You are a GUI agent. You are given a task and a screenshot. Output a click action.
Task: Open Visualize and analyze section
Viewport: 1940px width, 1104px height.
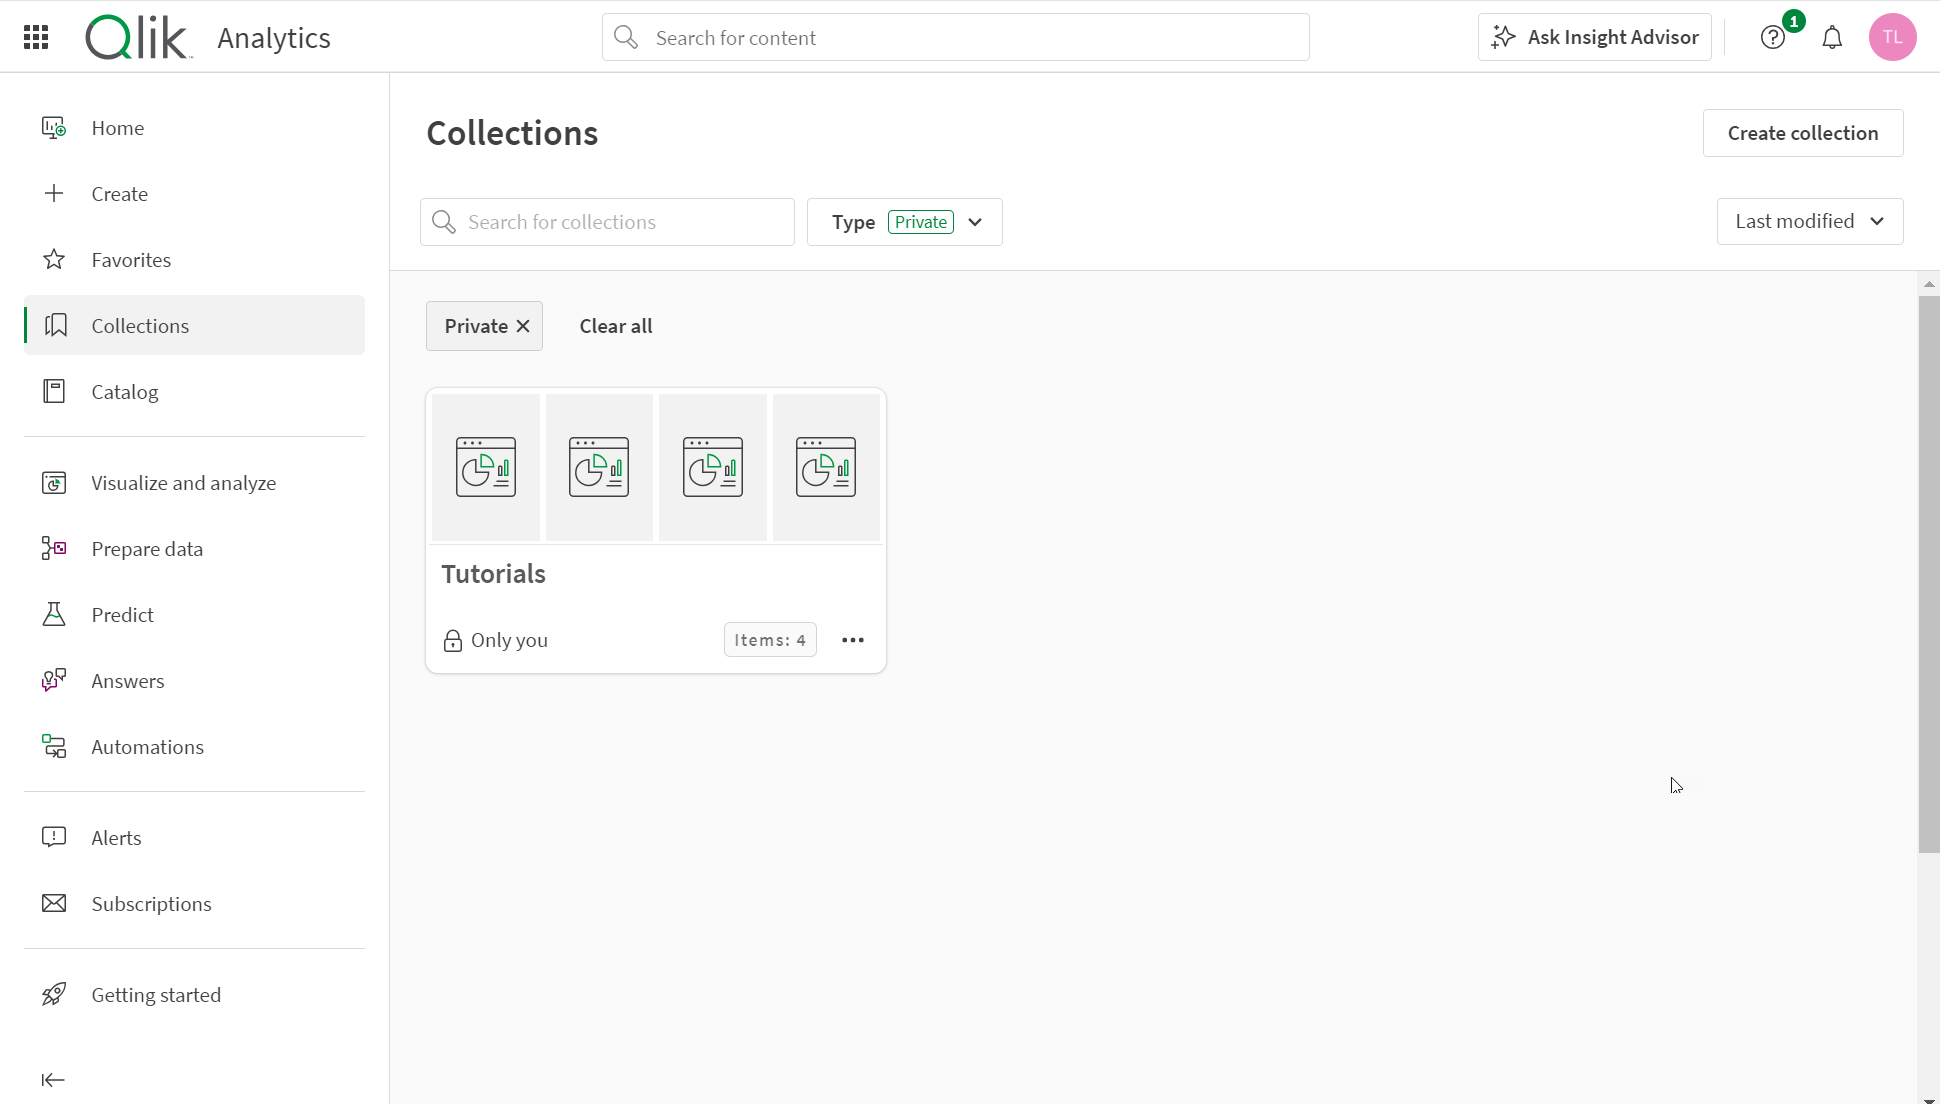[184, 482]
